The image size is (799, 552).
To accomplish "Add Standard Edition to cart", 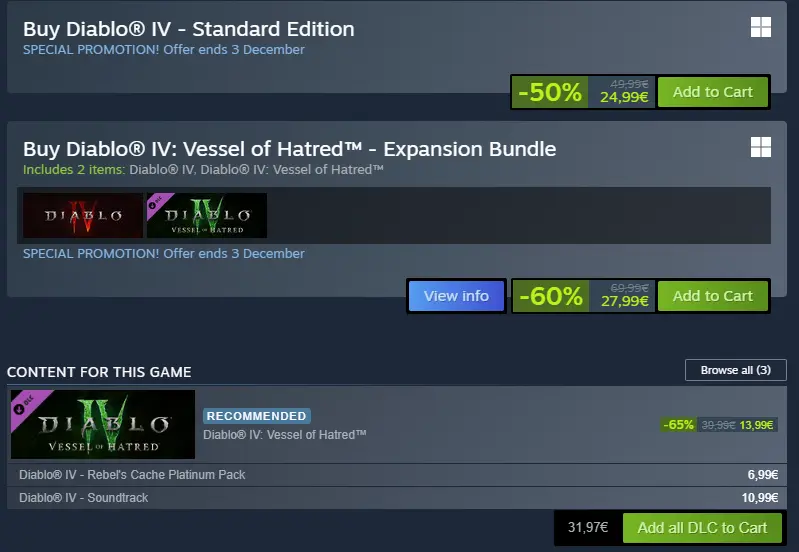I will click(712, 92).
